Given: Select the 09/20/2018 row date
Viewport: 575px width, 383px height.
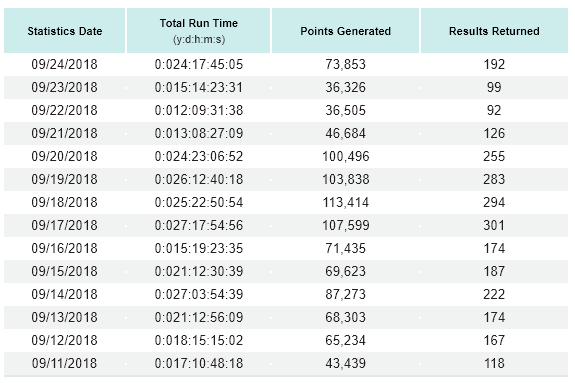Looking at the screenshot, I should click(65, 157).
